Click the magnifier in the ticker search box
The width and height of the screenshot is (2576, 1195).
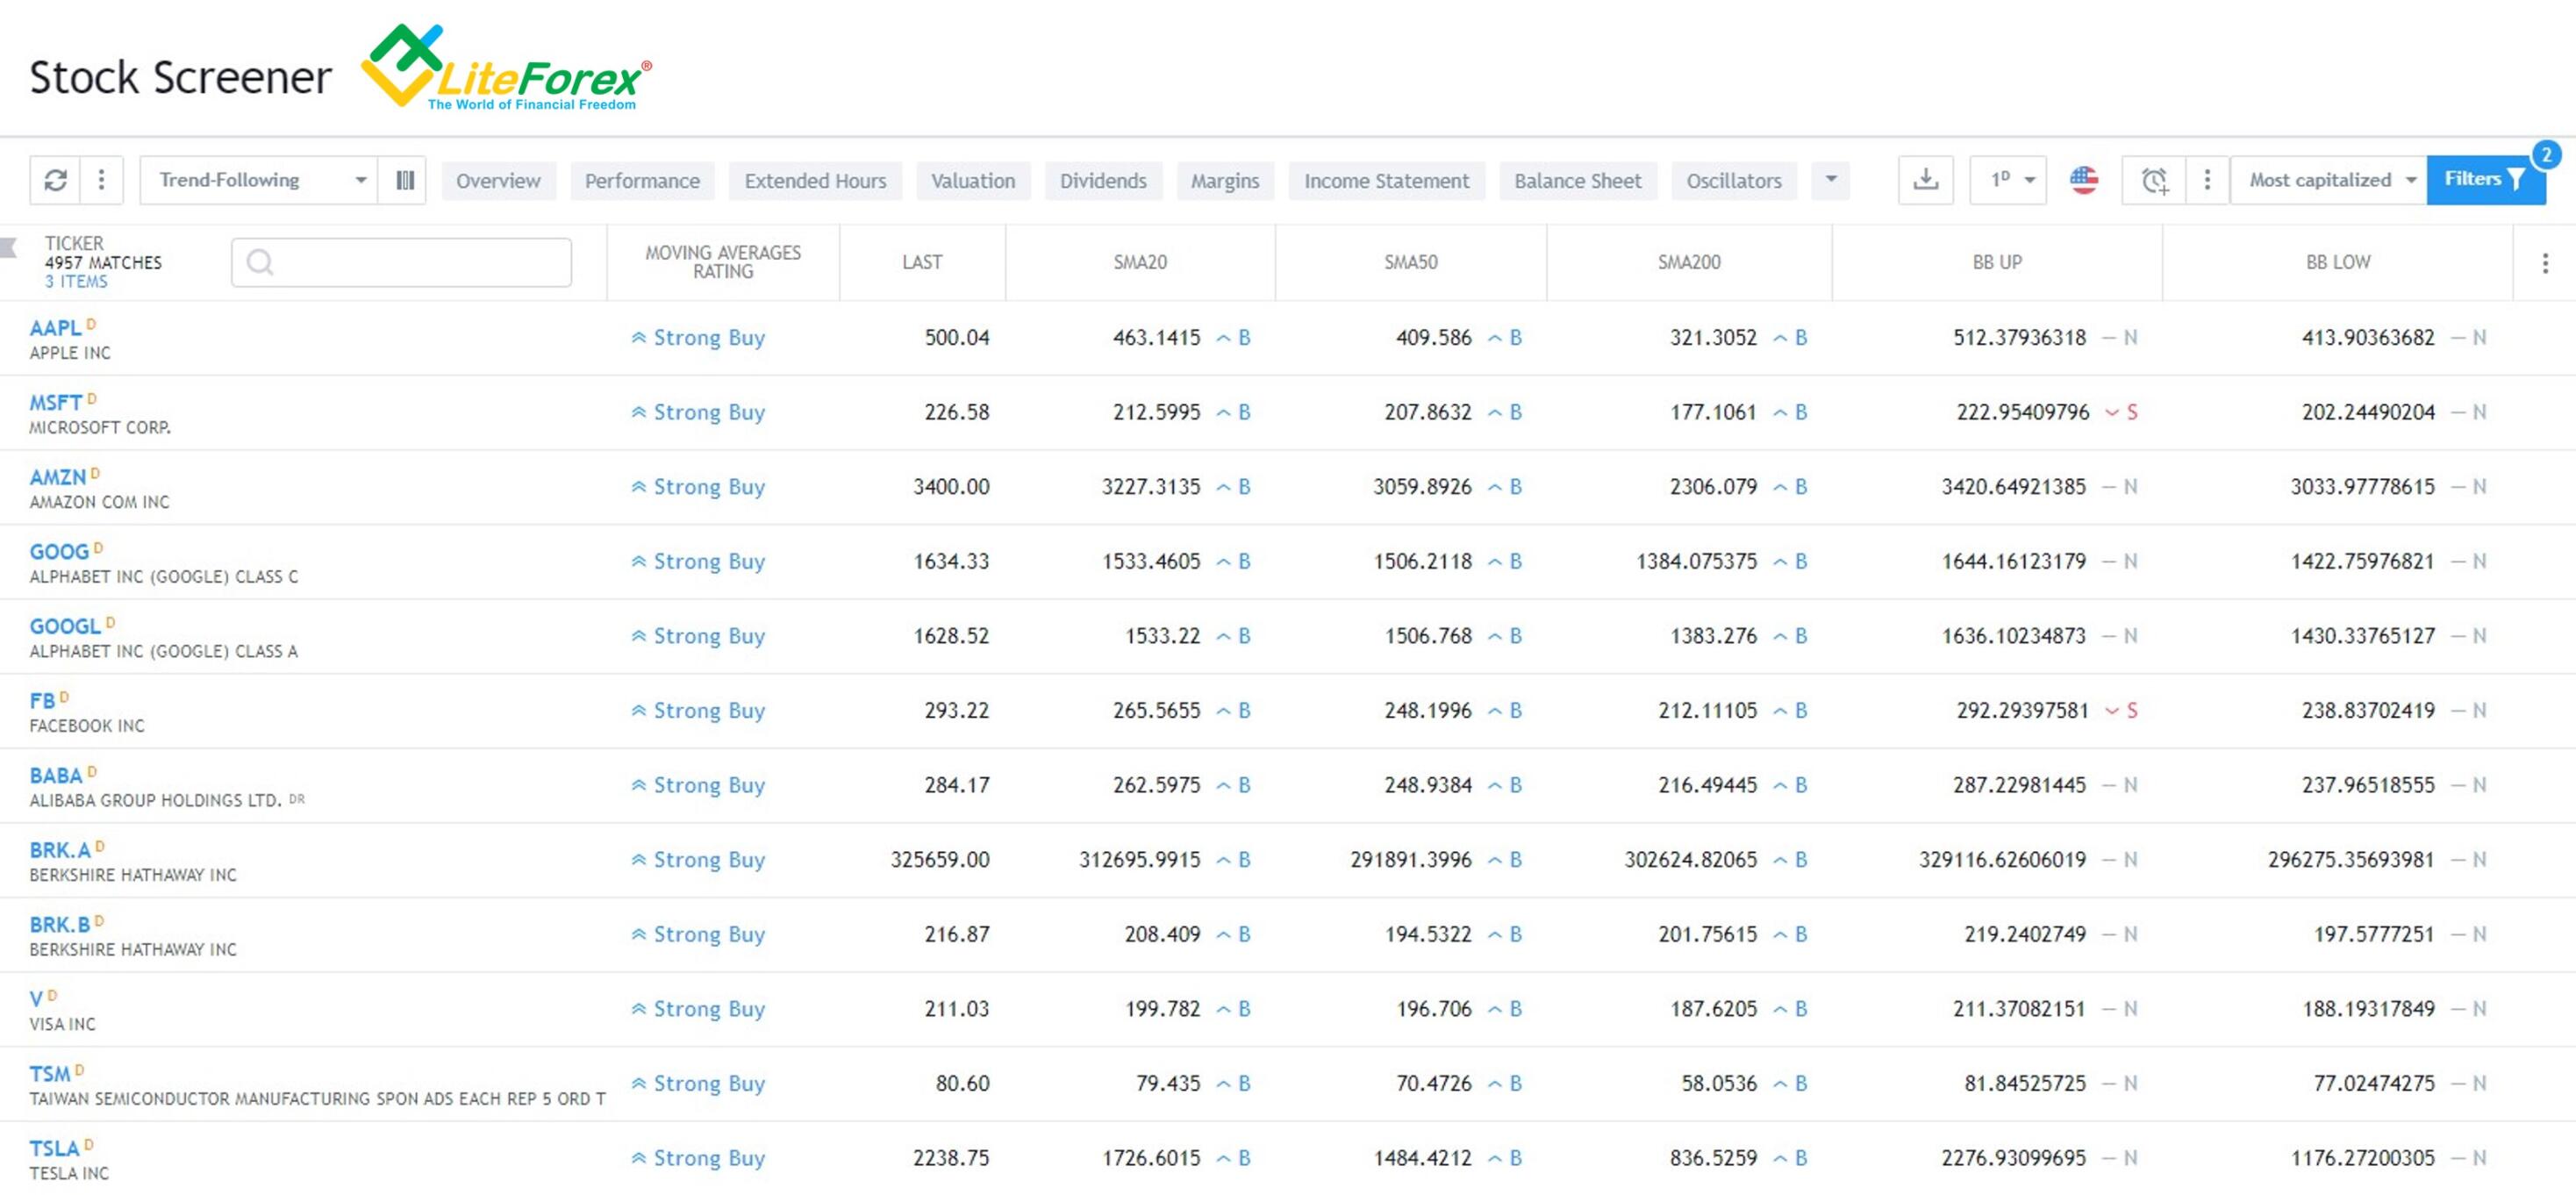tap(260, 262)
